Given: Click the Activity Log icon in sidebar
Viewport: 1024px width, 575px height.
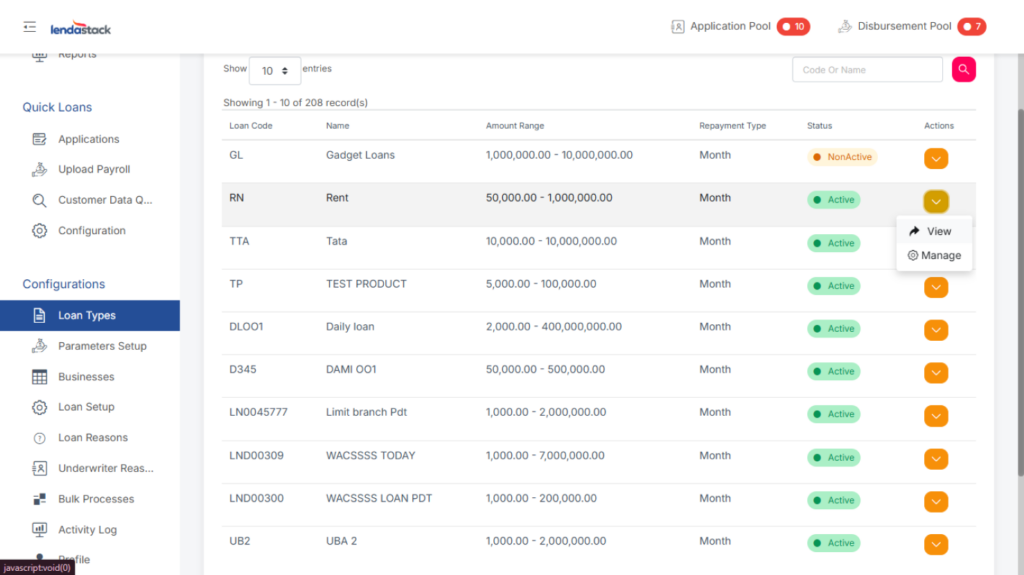Looking at the screenshot, I should 40,530.
